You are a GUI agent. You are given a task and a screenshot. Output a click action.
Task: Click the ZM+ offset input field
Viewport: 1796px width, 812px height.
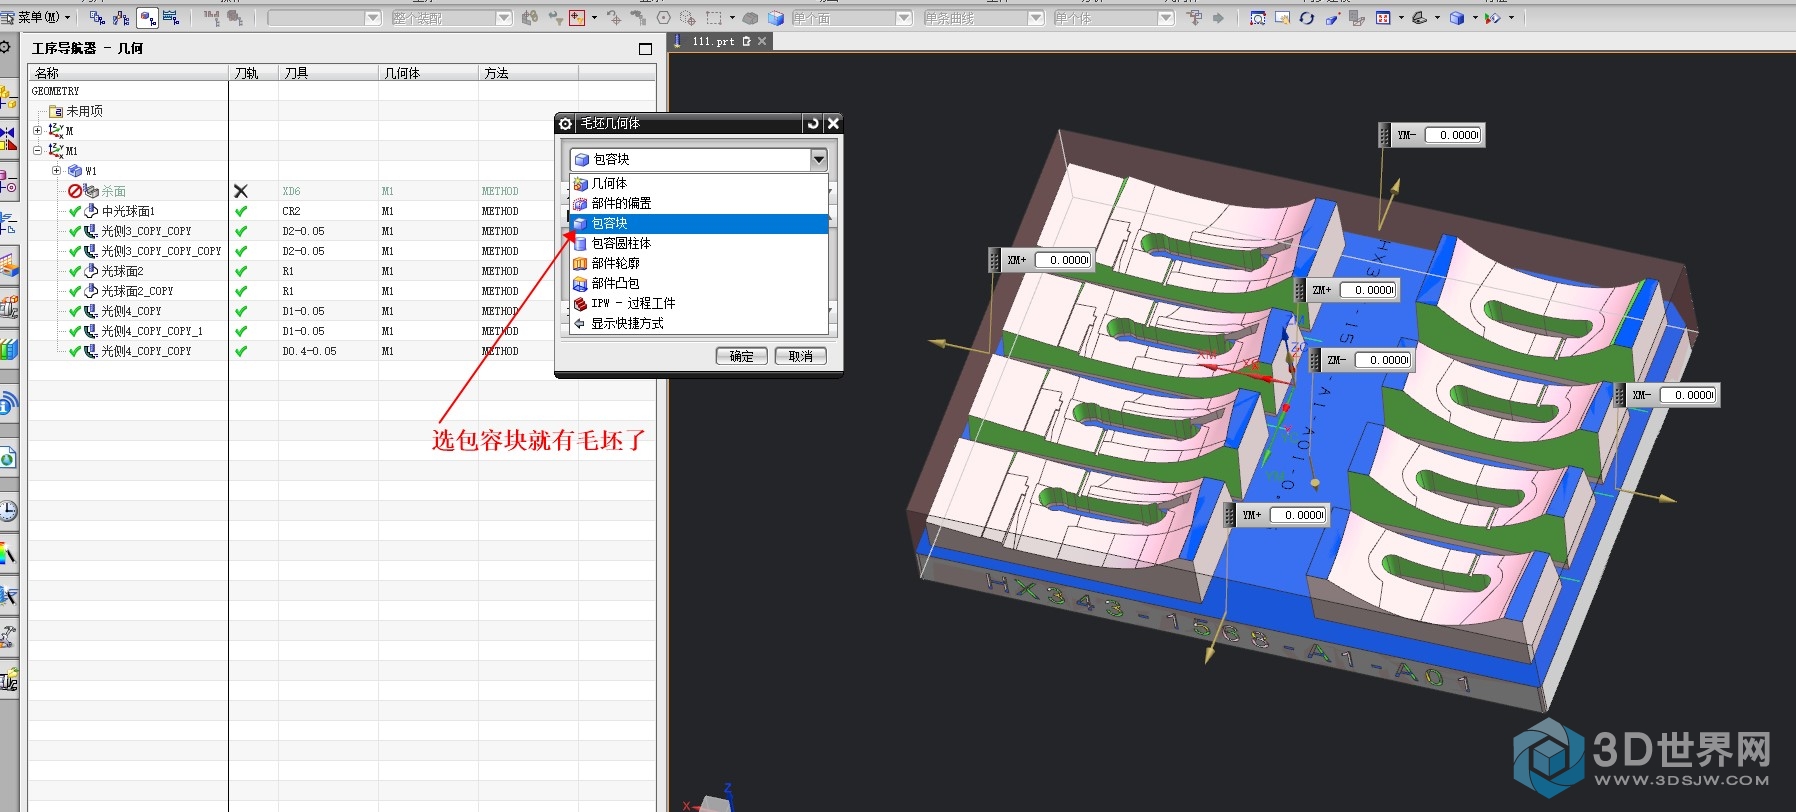coord(1369,290)
